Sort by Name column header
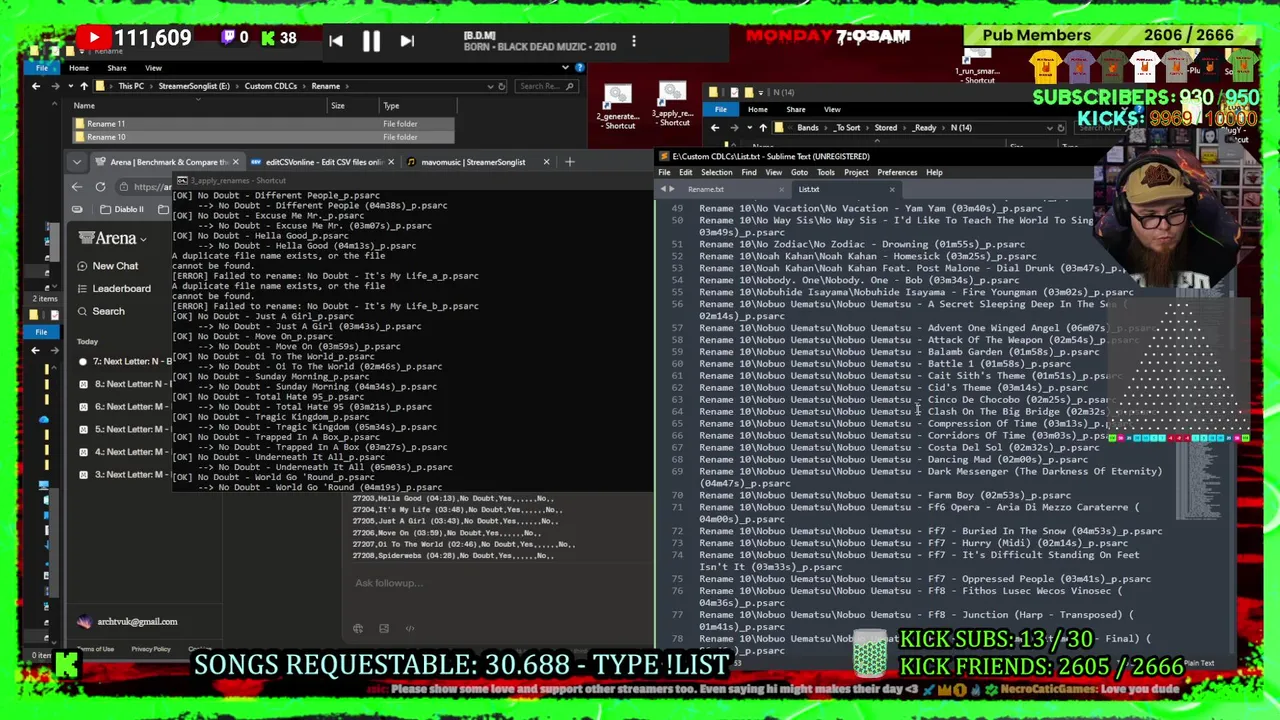The height and width of the screenshot is (720, 1280). click(84, 106)
